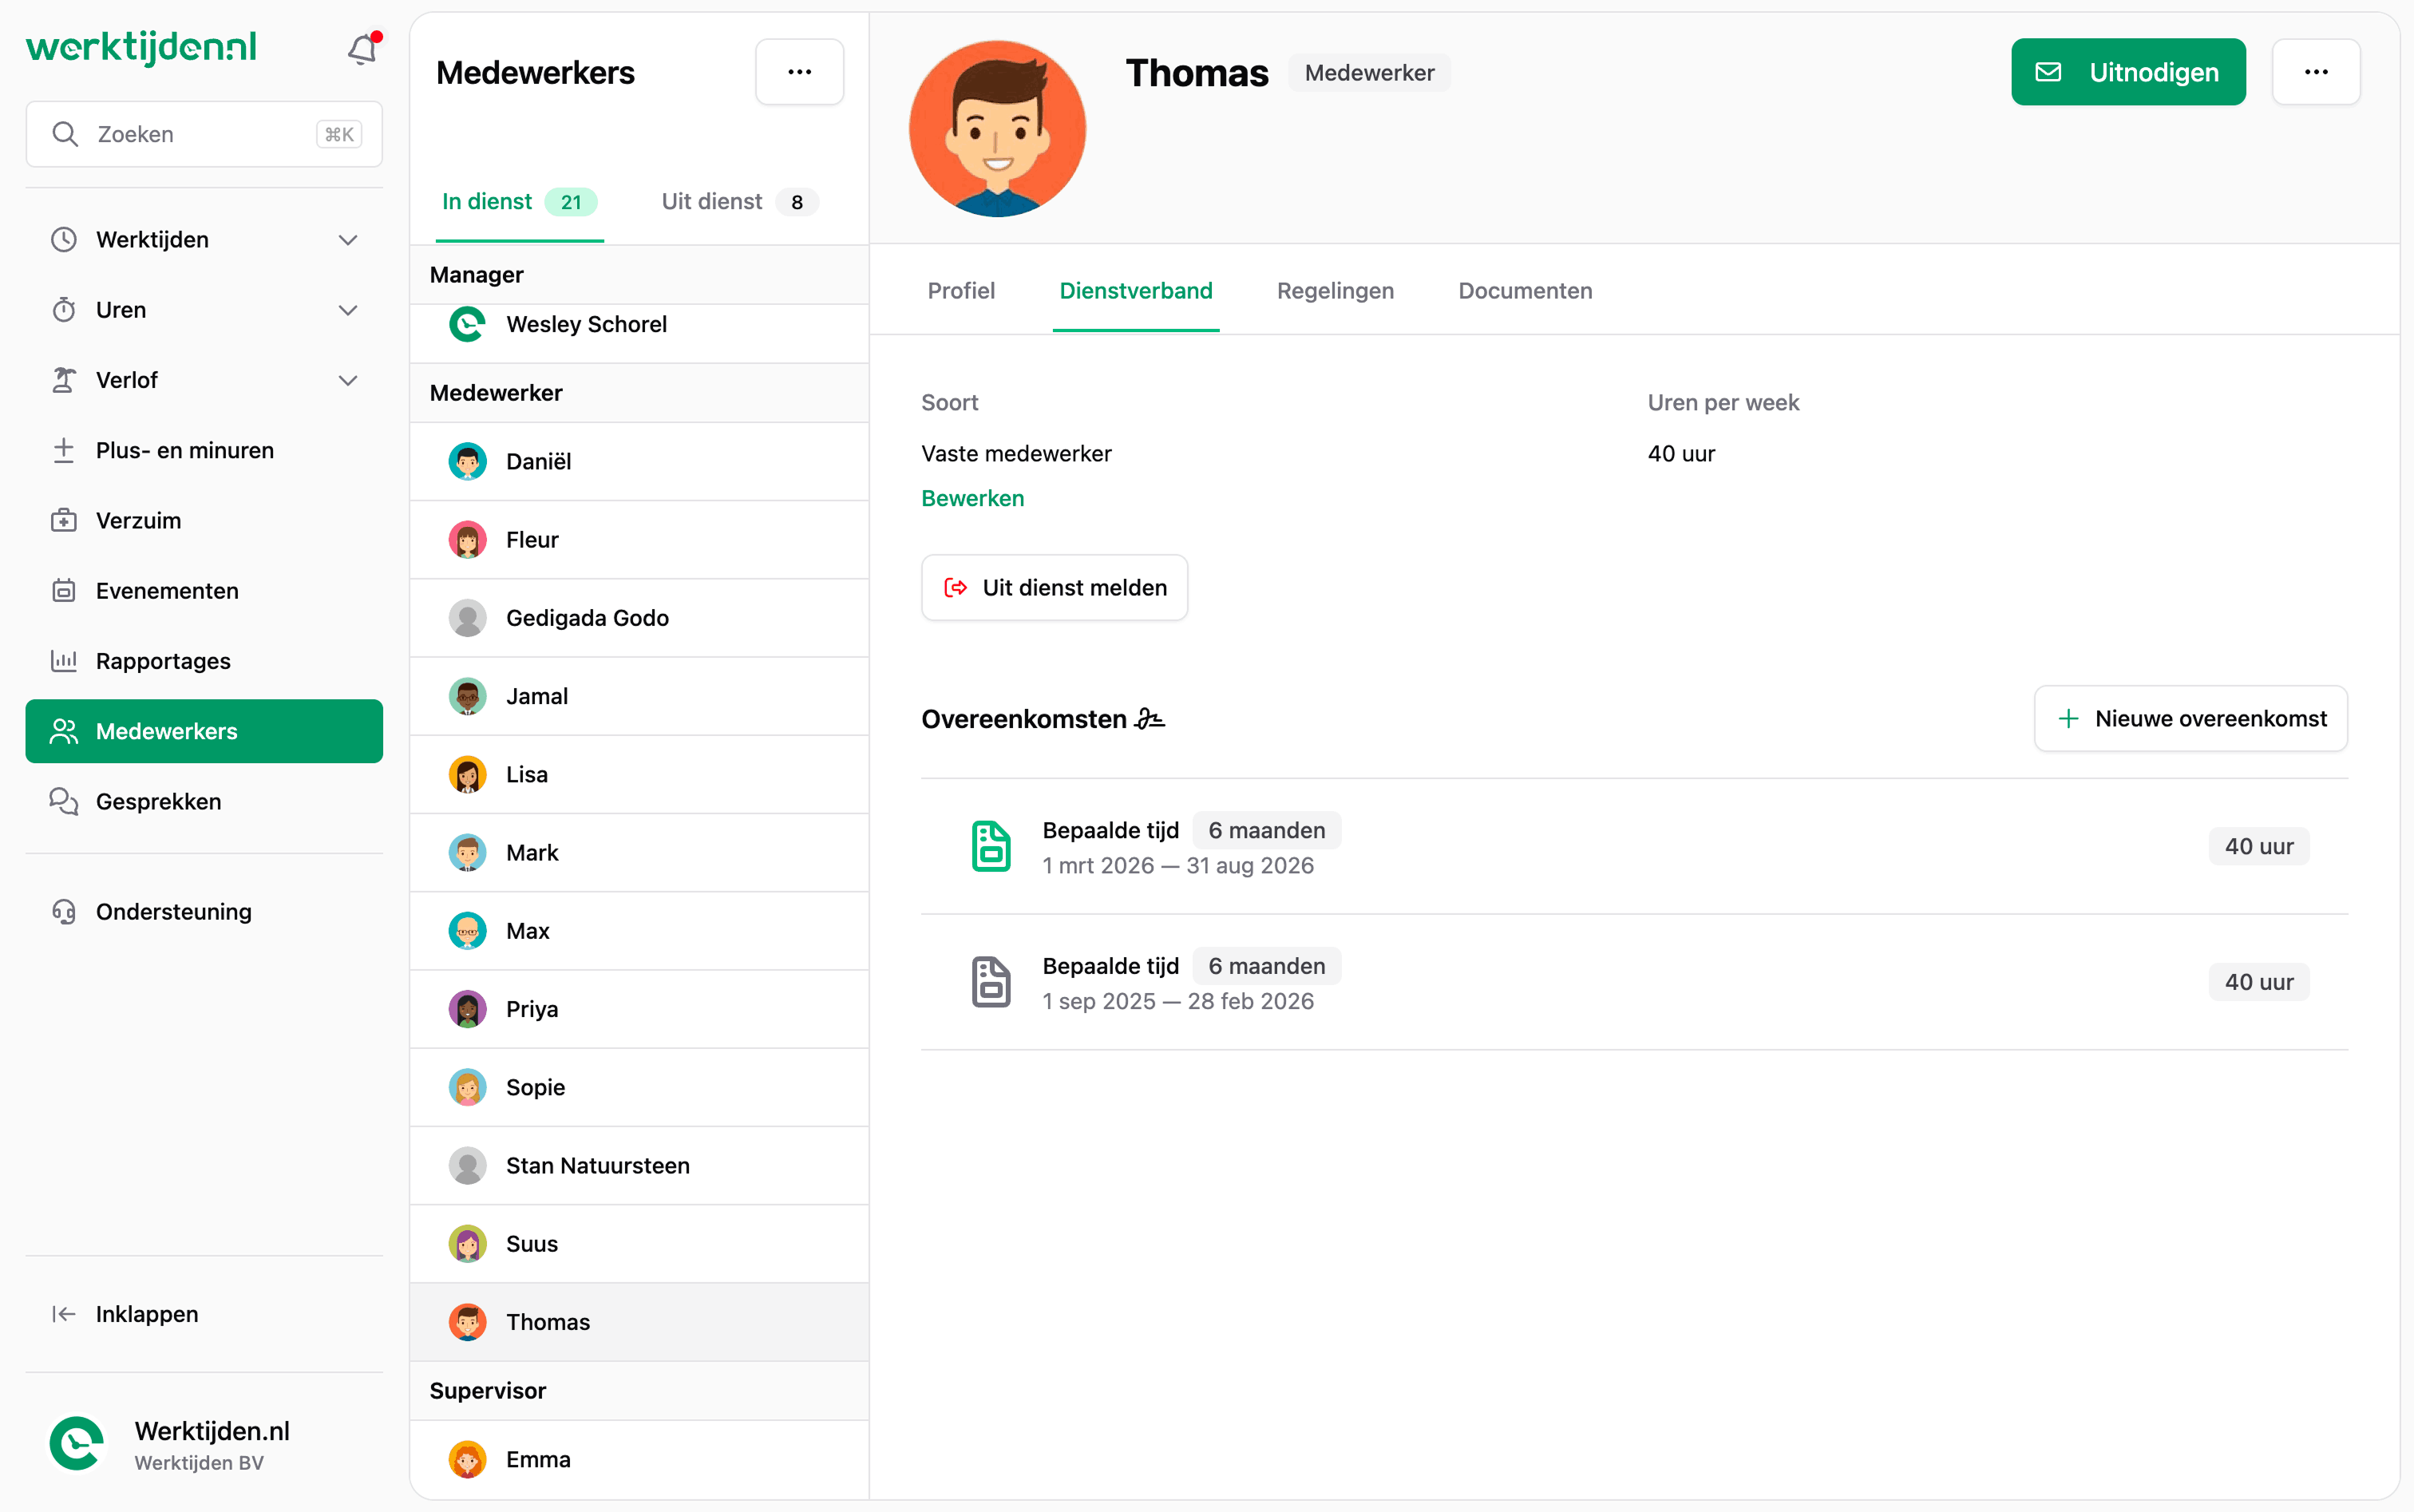Image resolution: width=2414 pixels, height=1512 pixels.
Task: Open the contract dated 1 sep 2025
Action: coord(1634,982)
